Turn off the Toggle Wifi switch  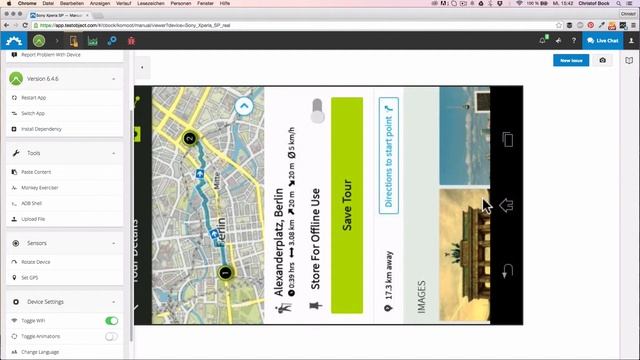coord(111,321)
